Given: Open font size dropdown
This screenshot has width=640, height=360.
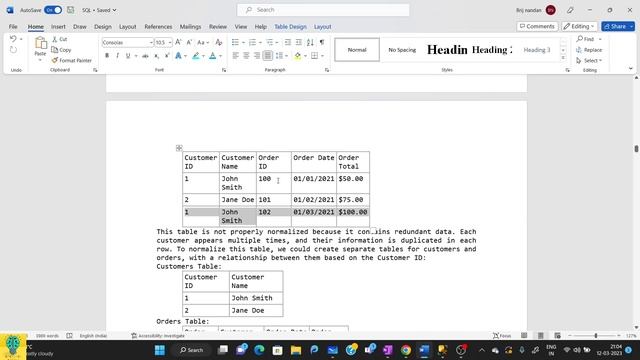Looking at the screenshot, I should coord(170,42).
